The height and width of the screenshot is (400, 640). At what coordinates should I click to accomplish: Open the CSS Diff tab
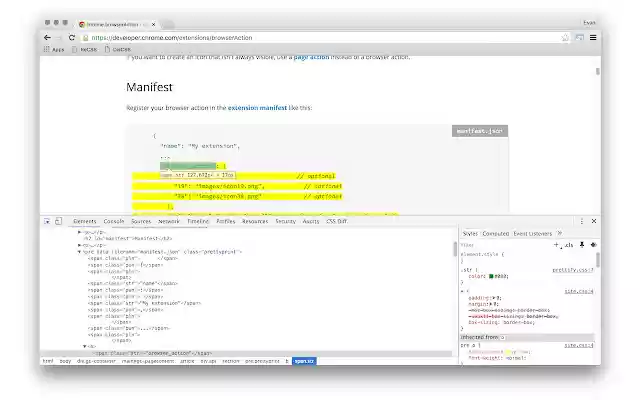337,221
